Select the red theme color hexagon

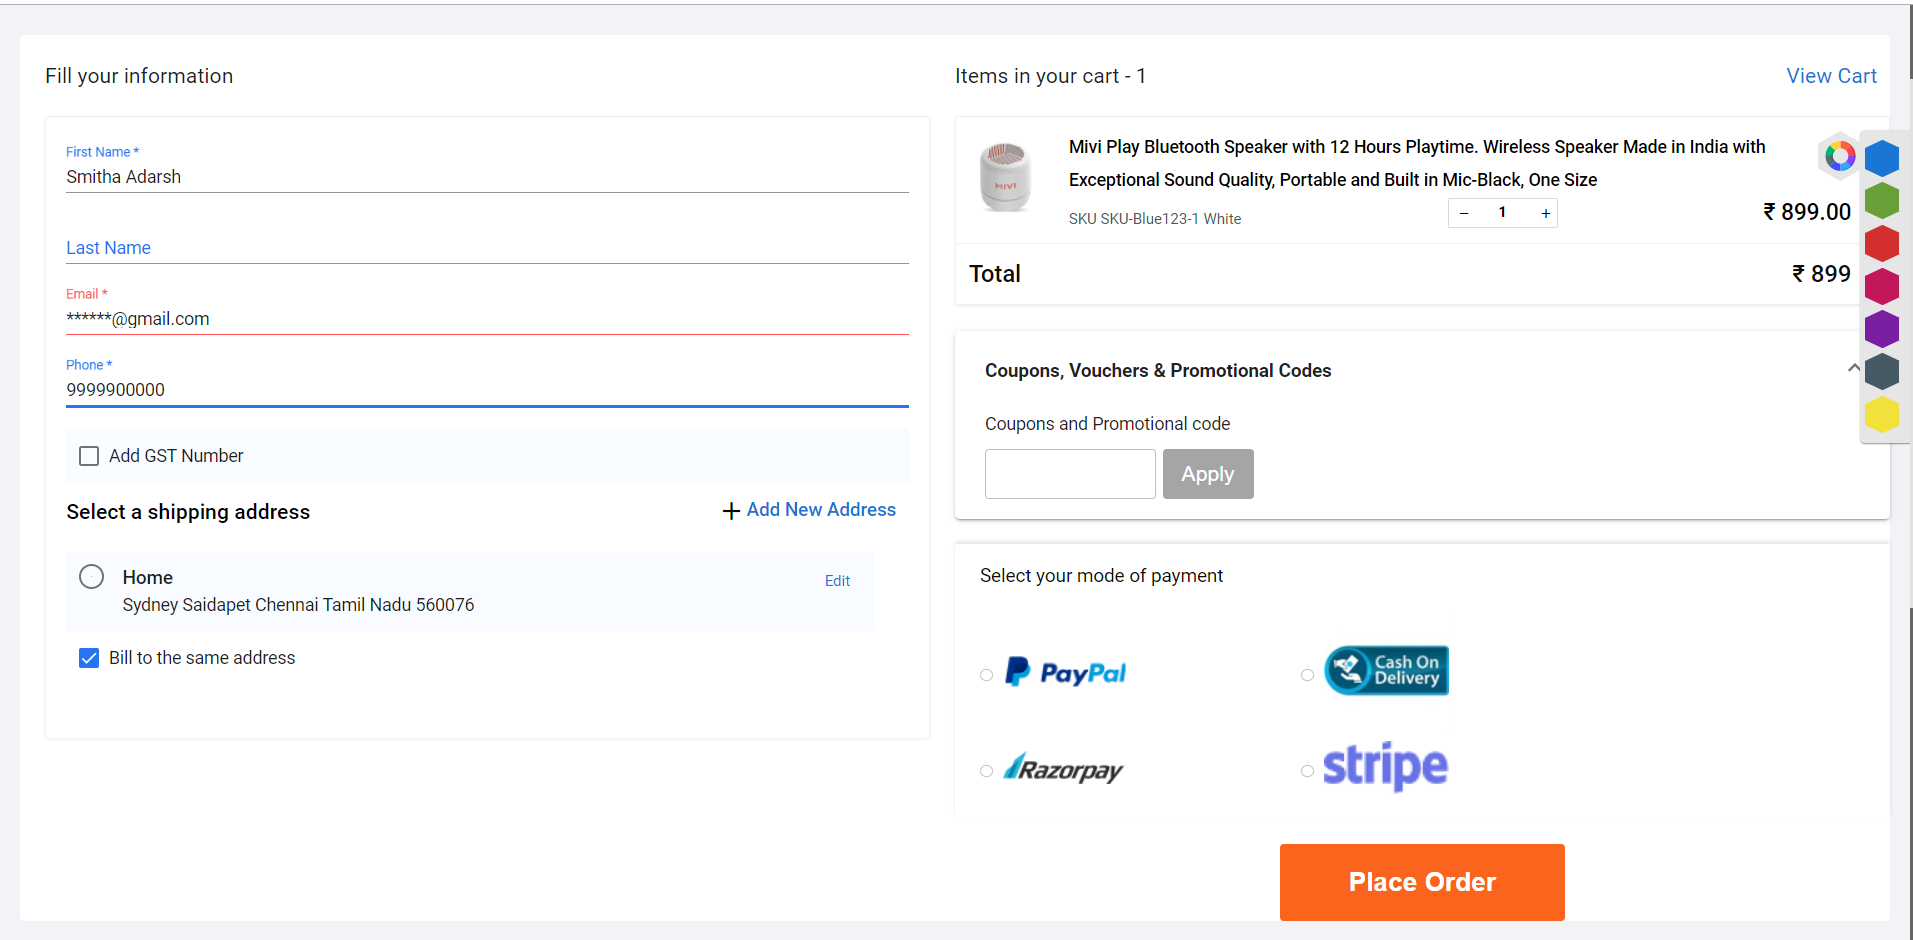[1882, 243]
